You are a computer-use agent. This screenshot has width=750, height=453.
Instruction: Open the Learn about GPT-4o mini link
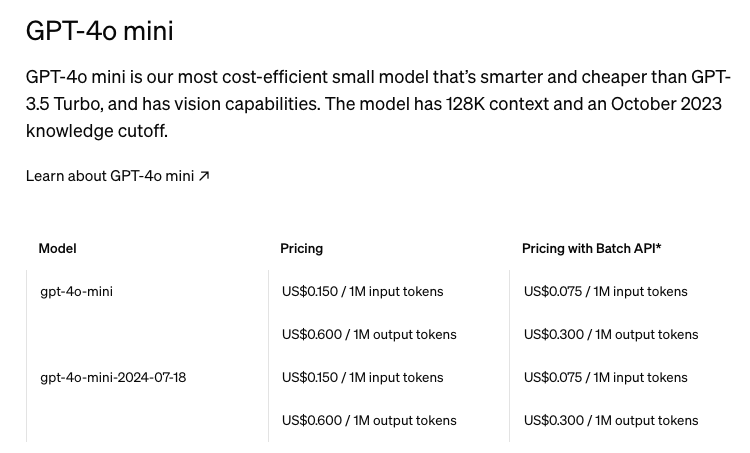[110, 176]
